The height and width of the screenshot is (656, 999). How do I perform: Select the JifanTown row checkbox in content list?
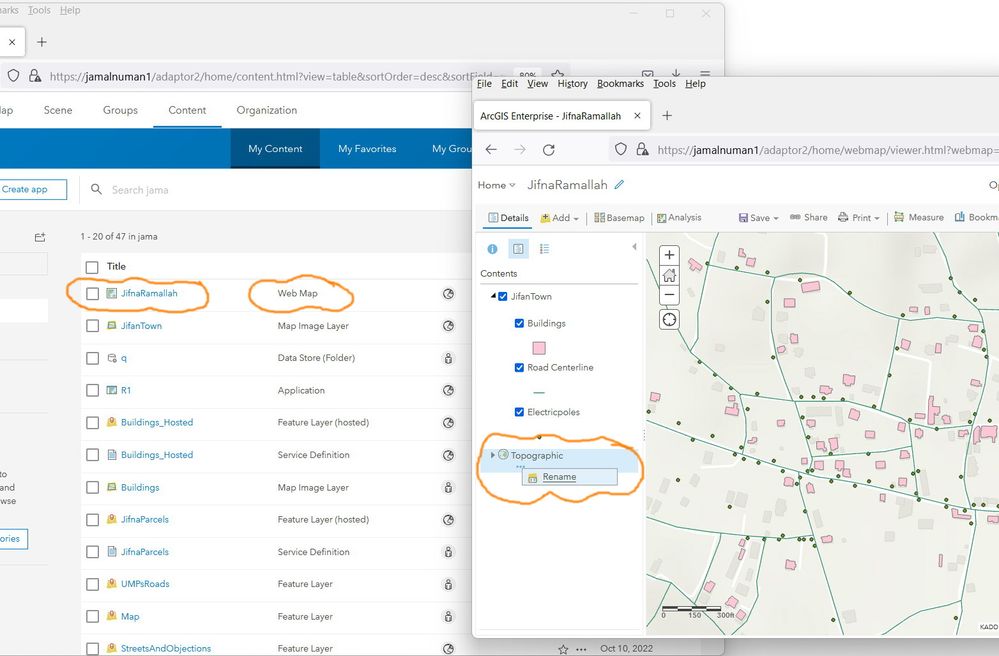point(92,326)
